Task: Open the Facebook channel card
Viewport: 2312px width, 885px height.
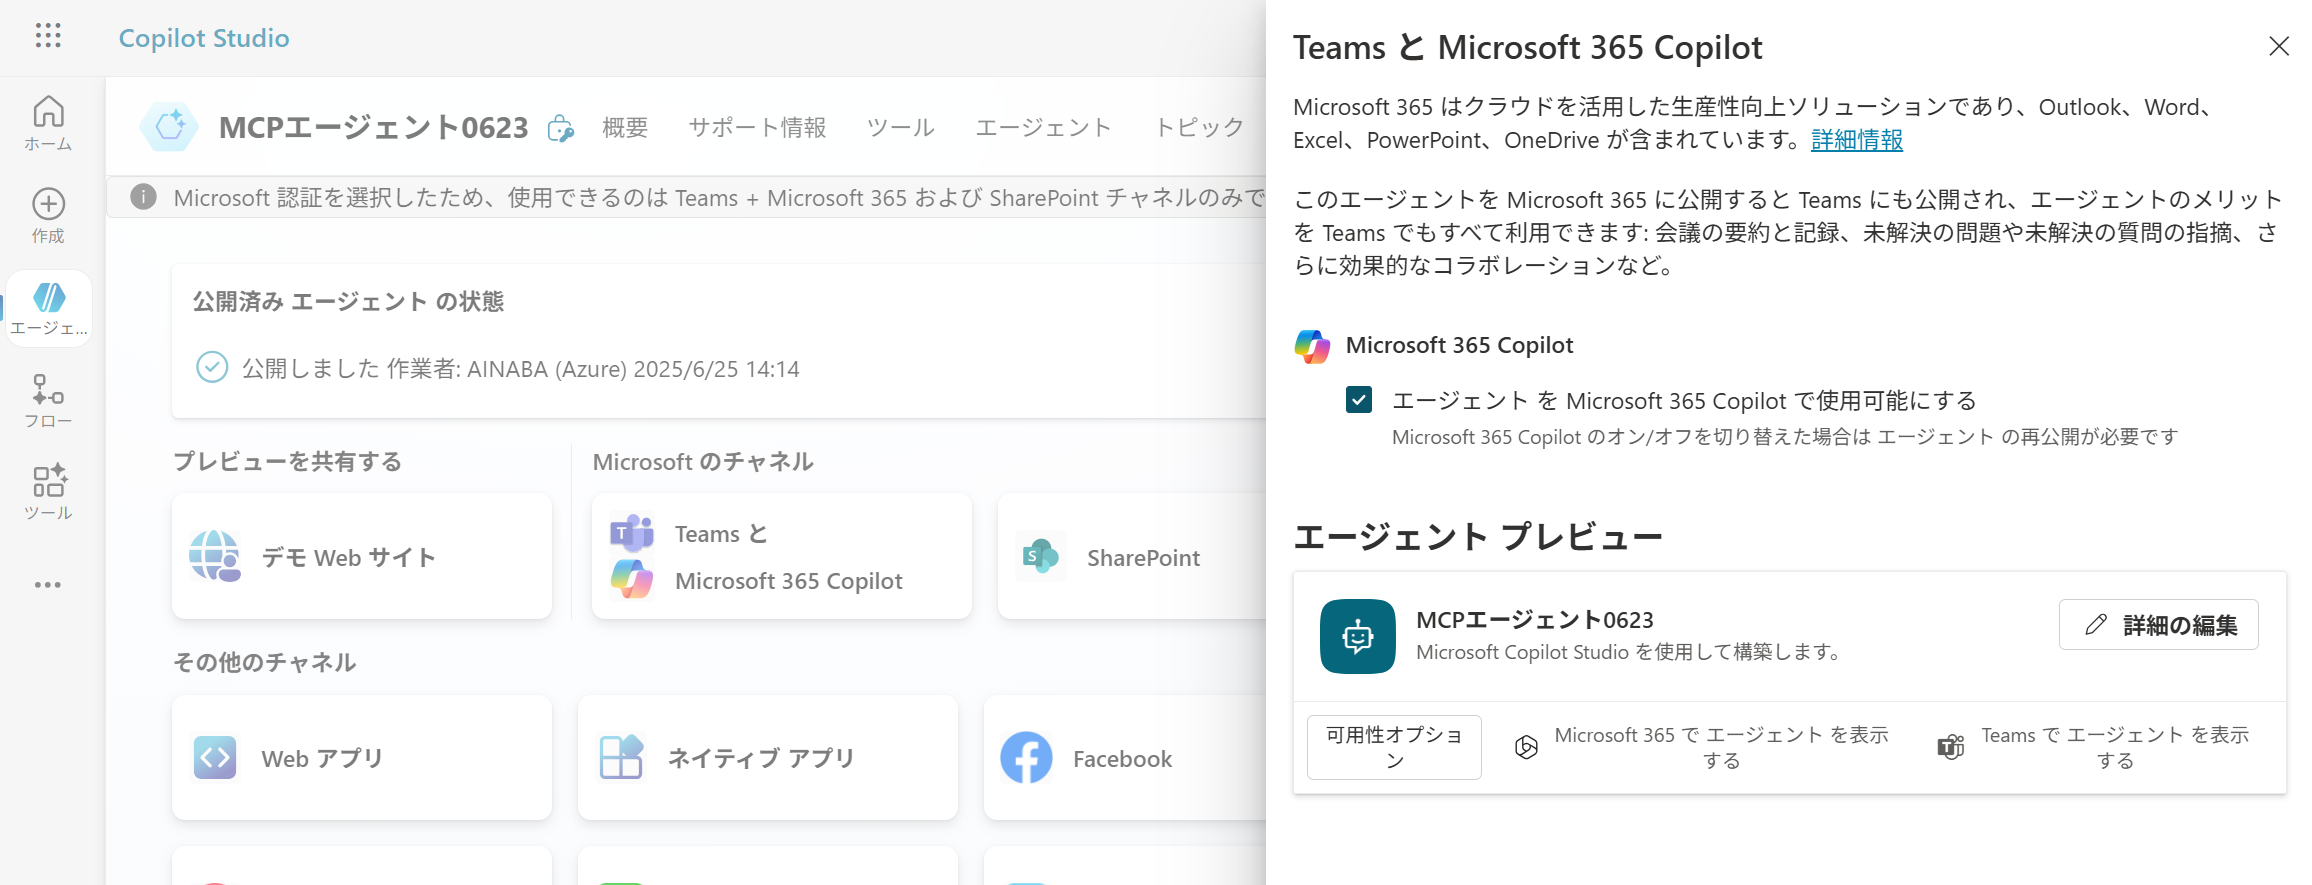Action: click(1125, 758)
